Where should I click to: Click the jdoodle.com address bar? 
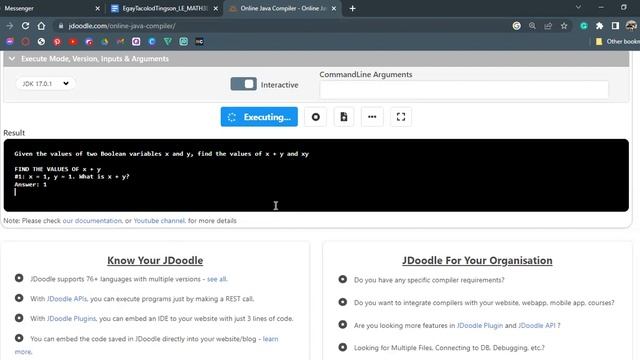click(282, 26)
